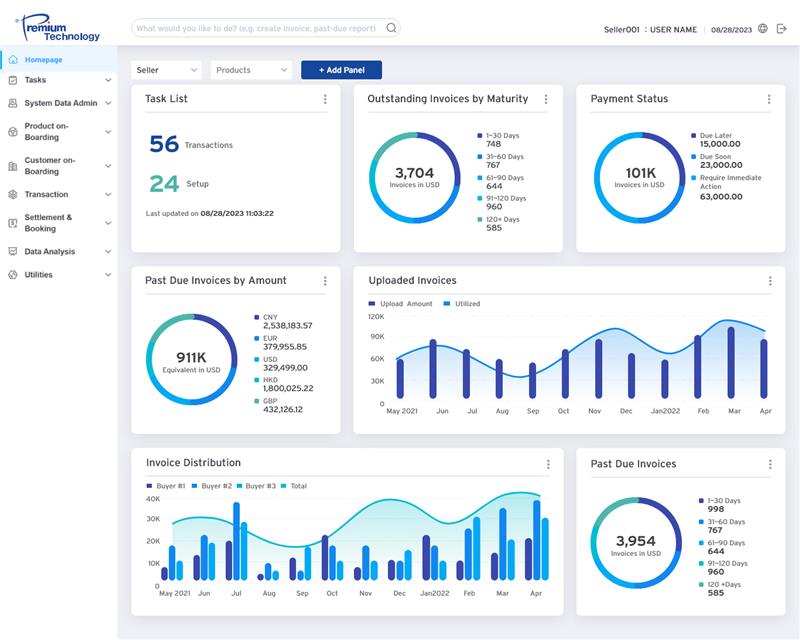Screen dimensions: 800x640
Task: Expand the Utilities chevron
Action: (108, 275)
